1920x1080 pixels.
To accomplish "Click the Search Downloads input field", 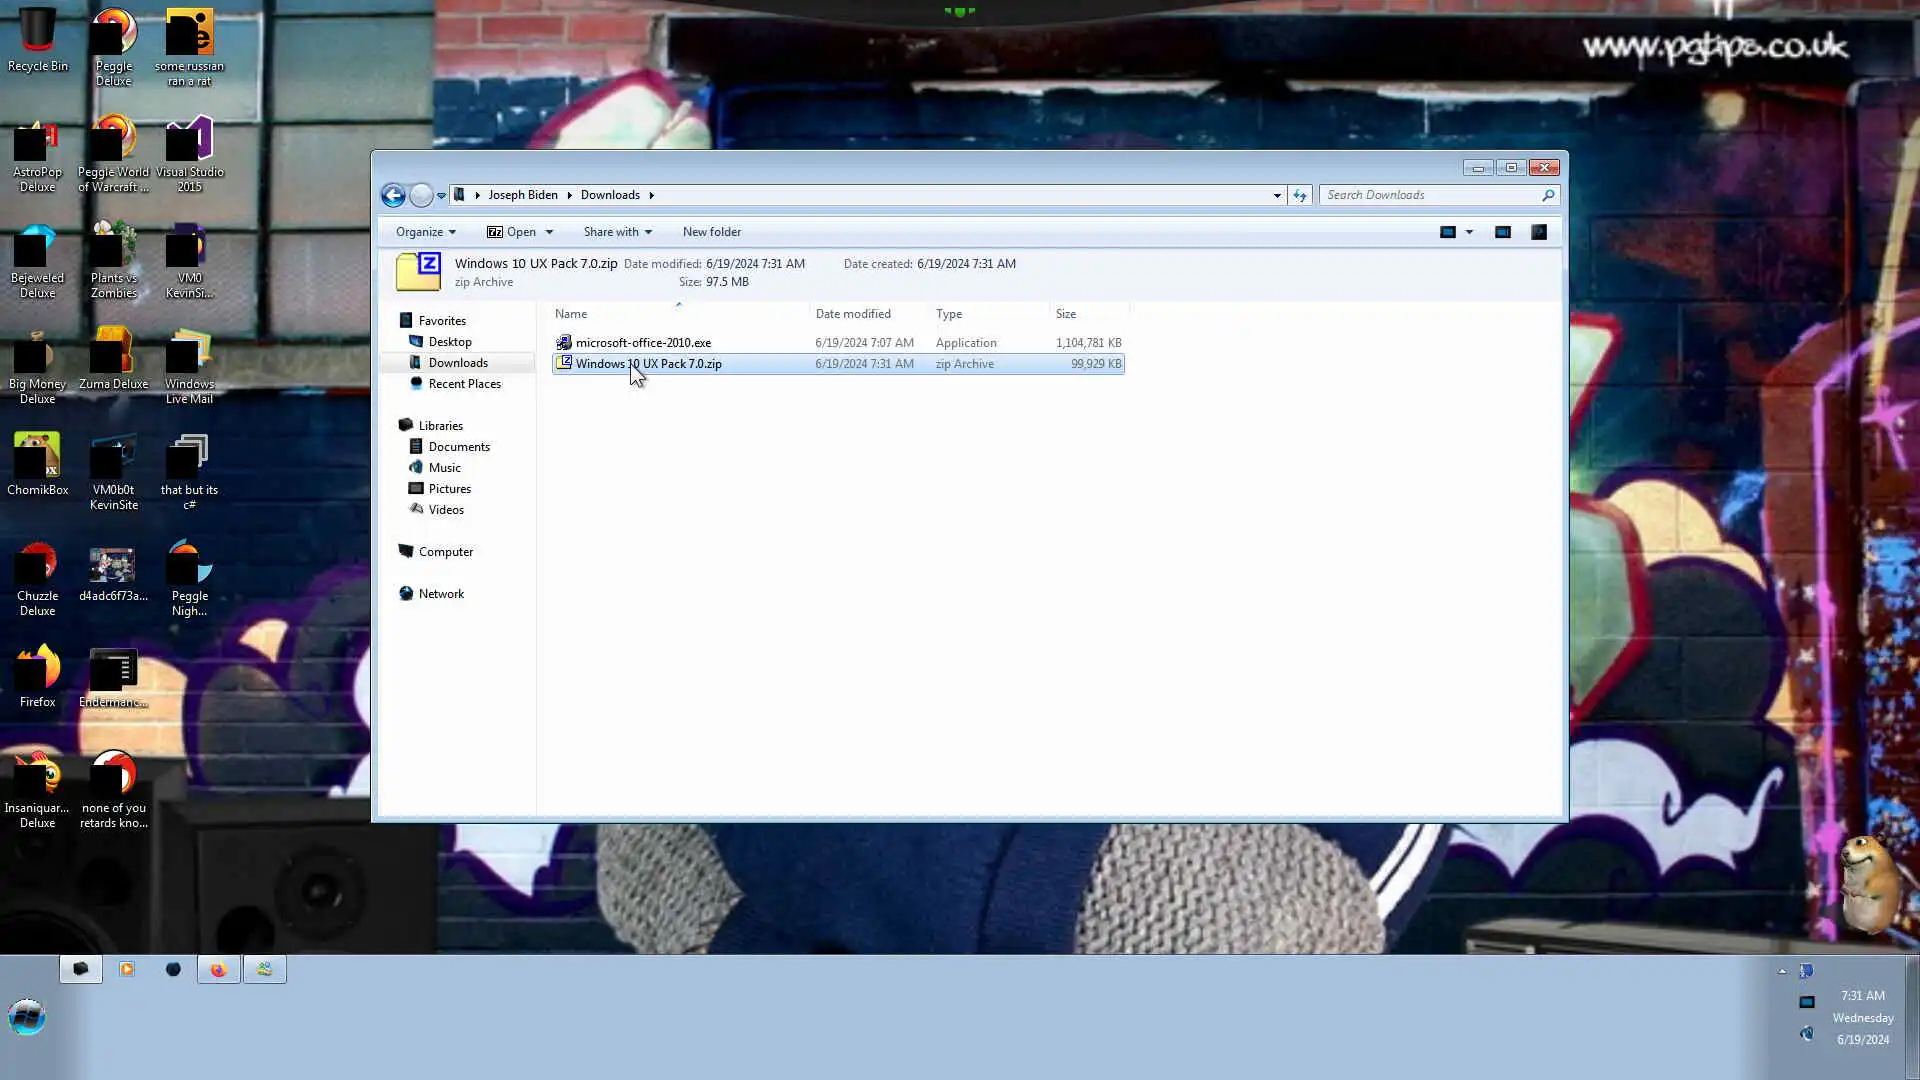I will 1430,195.
